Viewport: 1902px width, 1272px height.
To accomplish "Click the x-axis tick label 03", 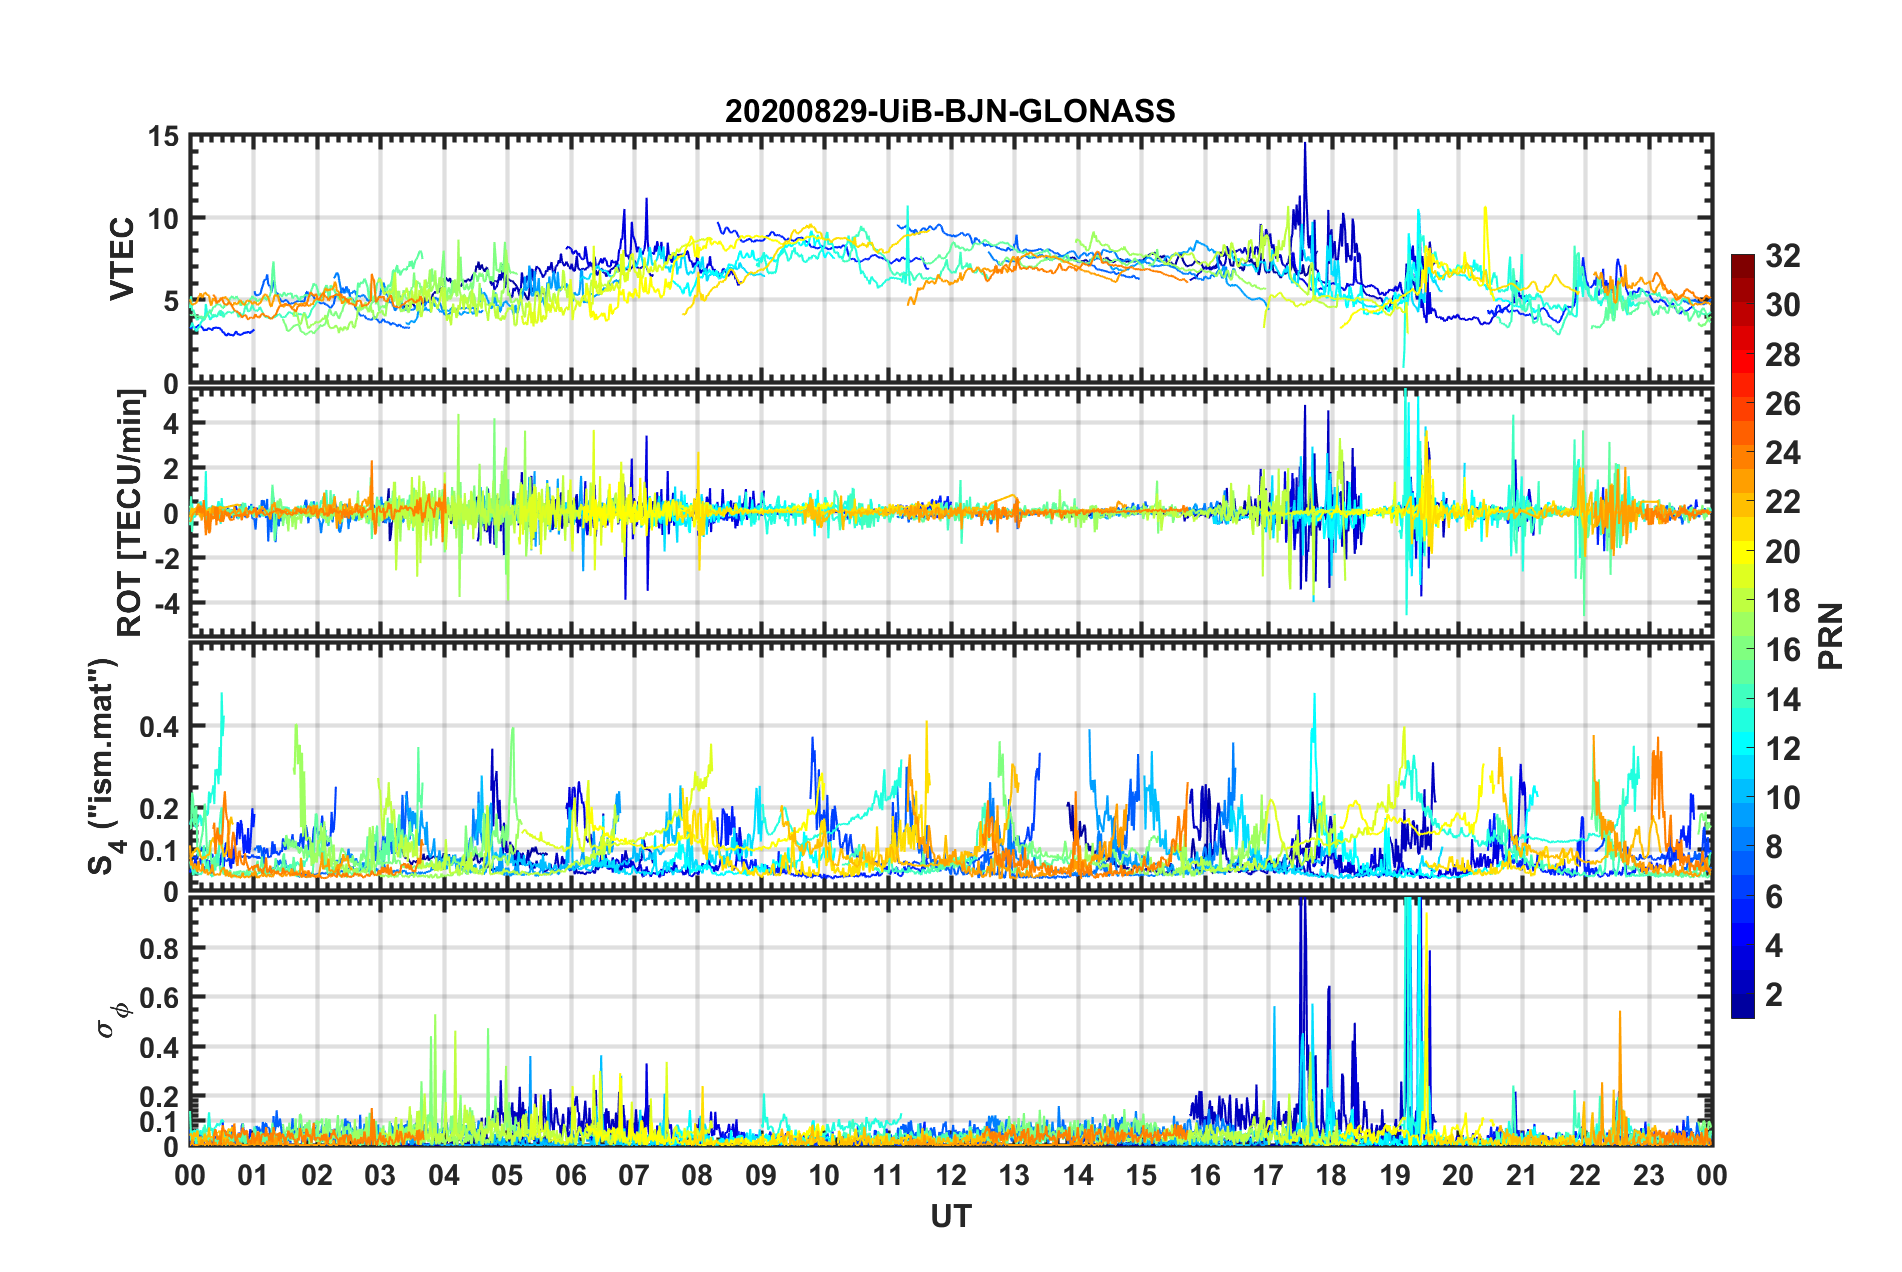I will [380, 1176].
